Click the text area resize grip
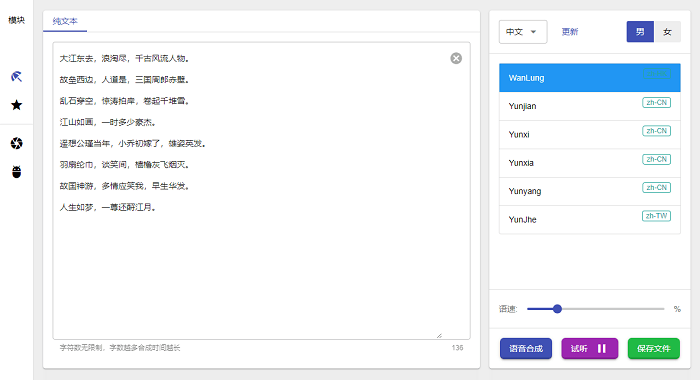This screenshot has width=700, height=380. click(439, 335)
